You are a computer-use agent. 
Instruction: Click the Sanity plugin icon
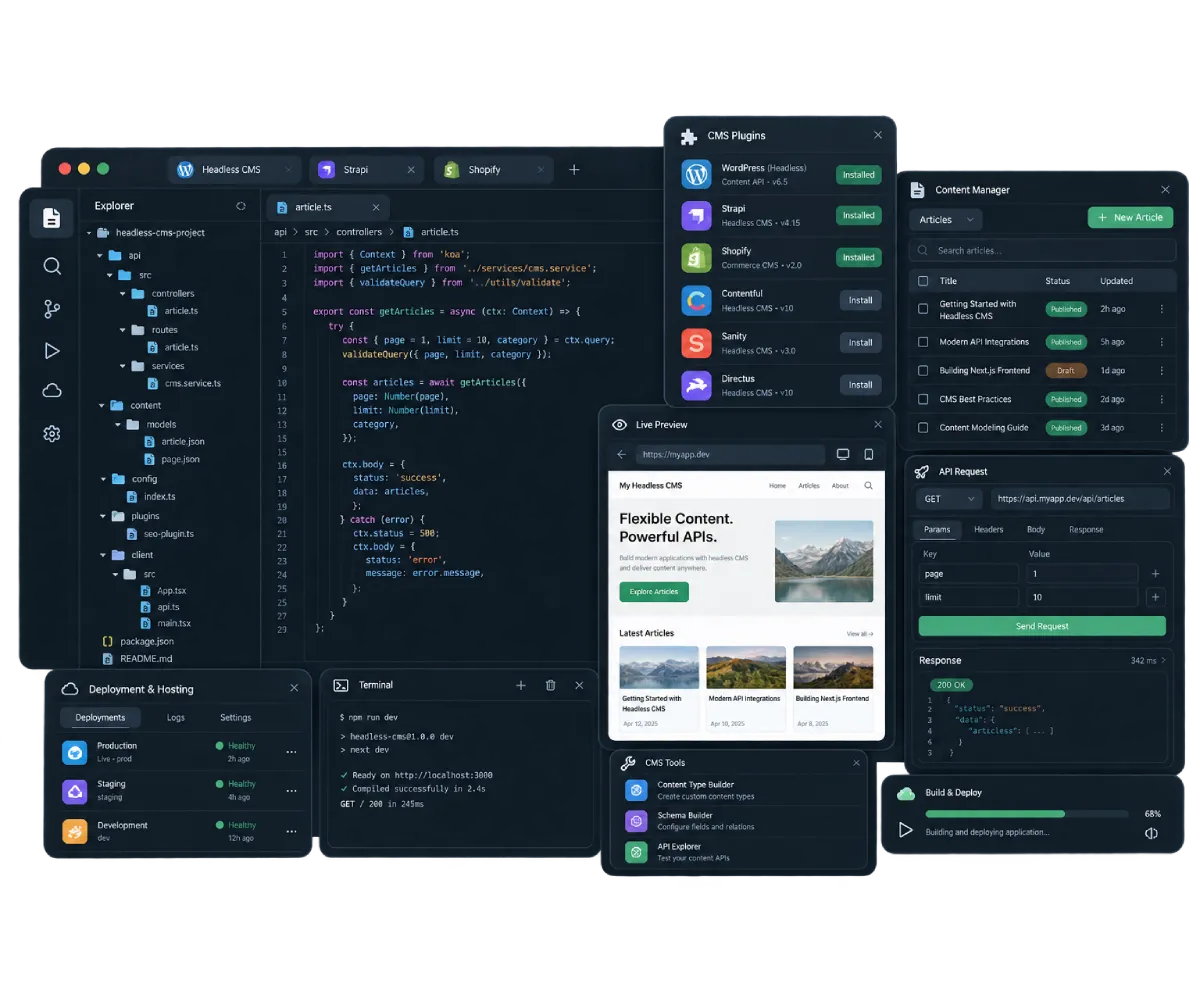pos(696,343)
